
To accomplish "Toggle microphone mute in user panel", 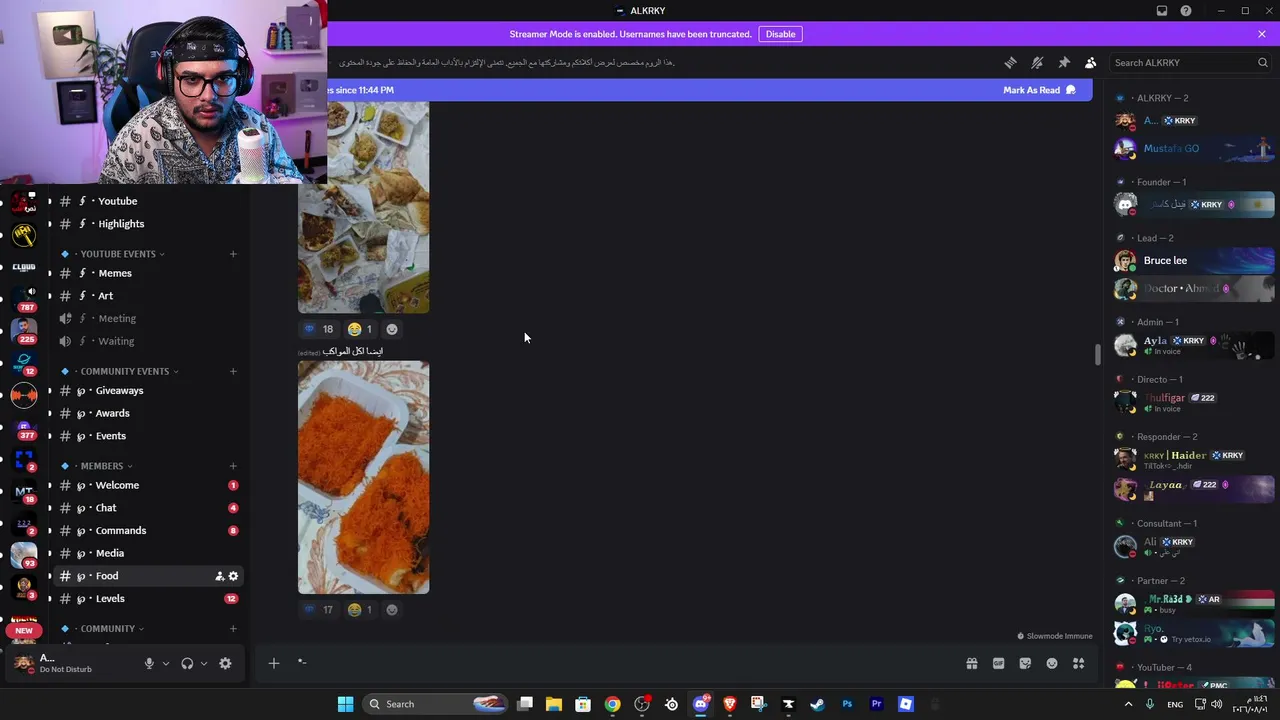I will pyautogui.click(x=149, y=663).
